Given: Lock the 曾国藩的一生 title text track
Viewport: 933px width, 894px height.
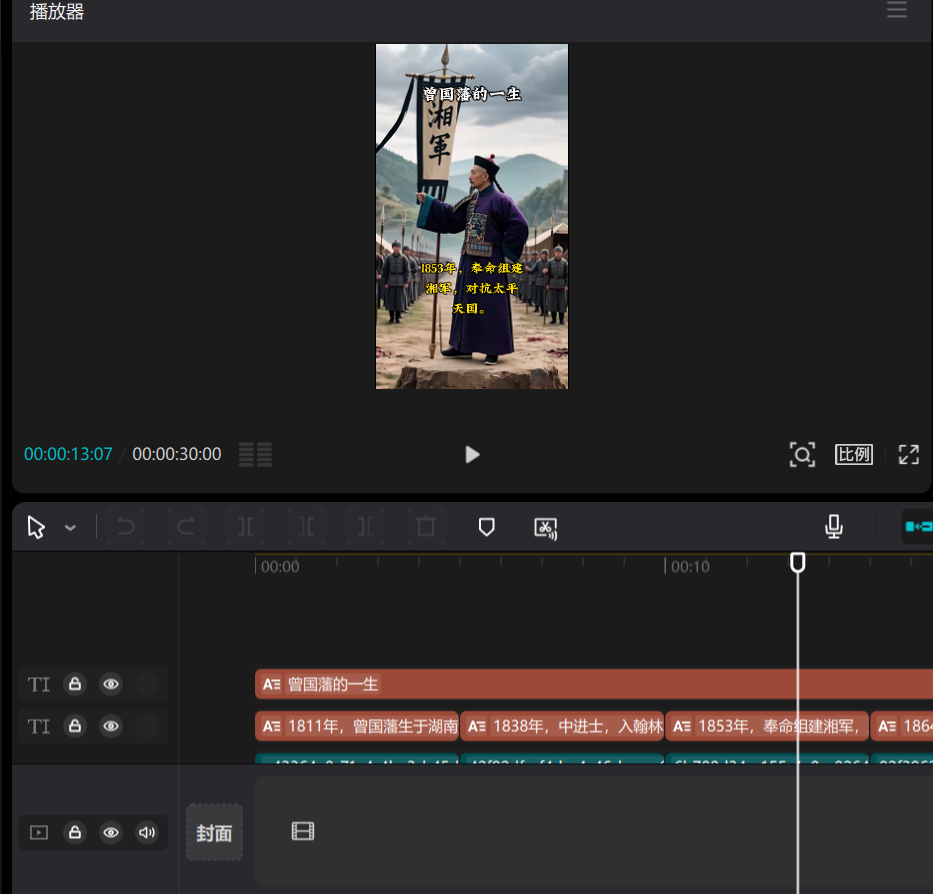Looking at the screenshot, I should click(75, 684).
